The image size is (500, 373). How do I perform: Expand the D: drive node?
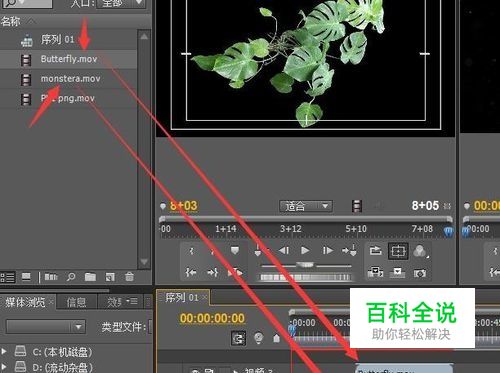4,367
